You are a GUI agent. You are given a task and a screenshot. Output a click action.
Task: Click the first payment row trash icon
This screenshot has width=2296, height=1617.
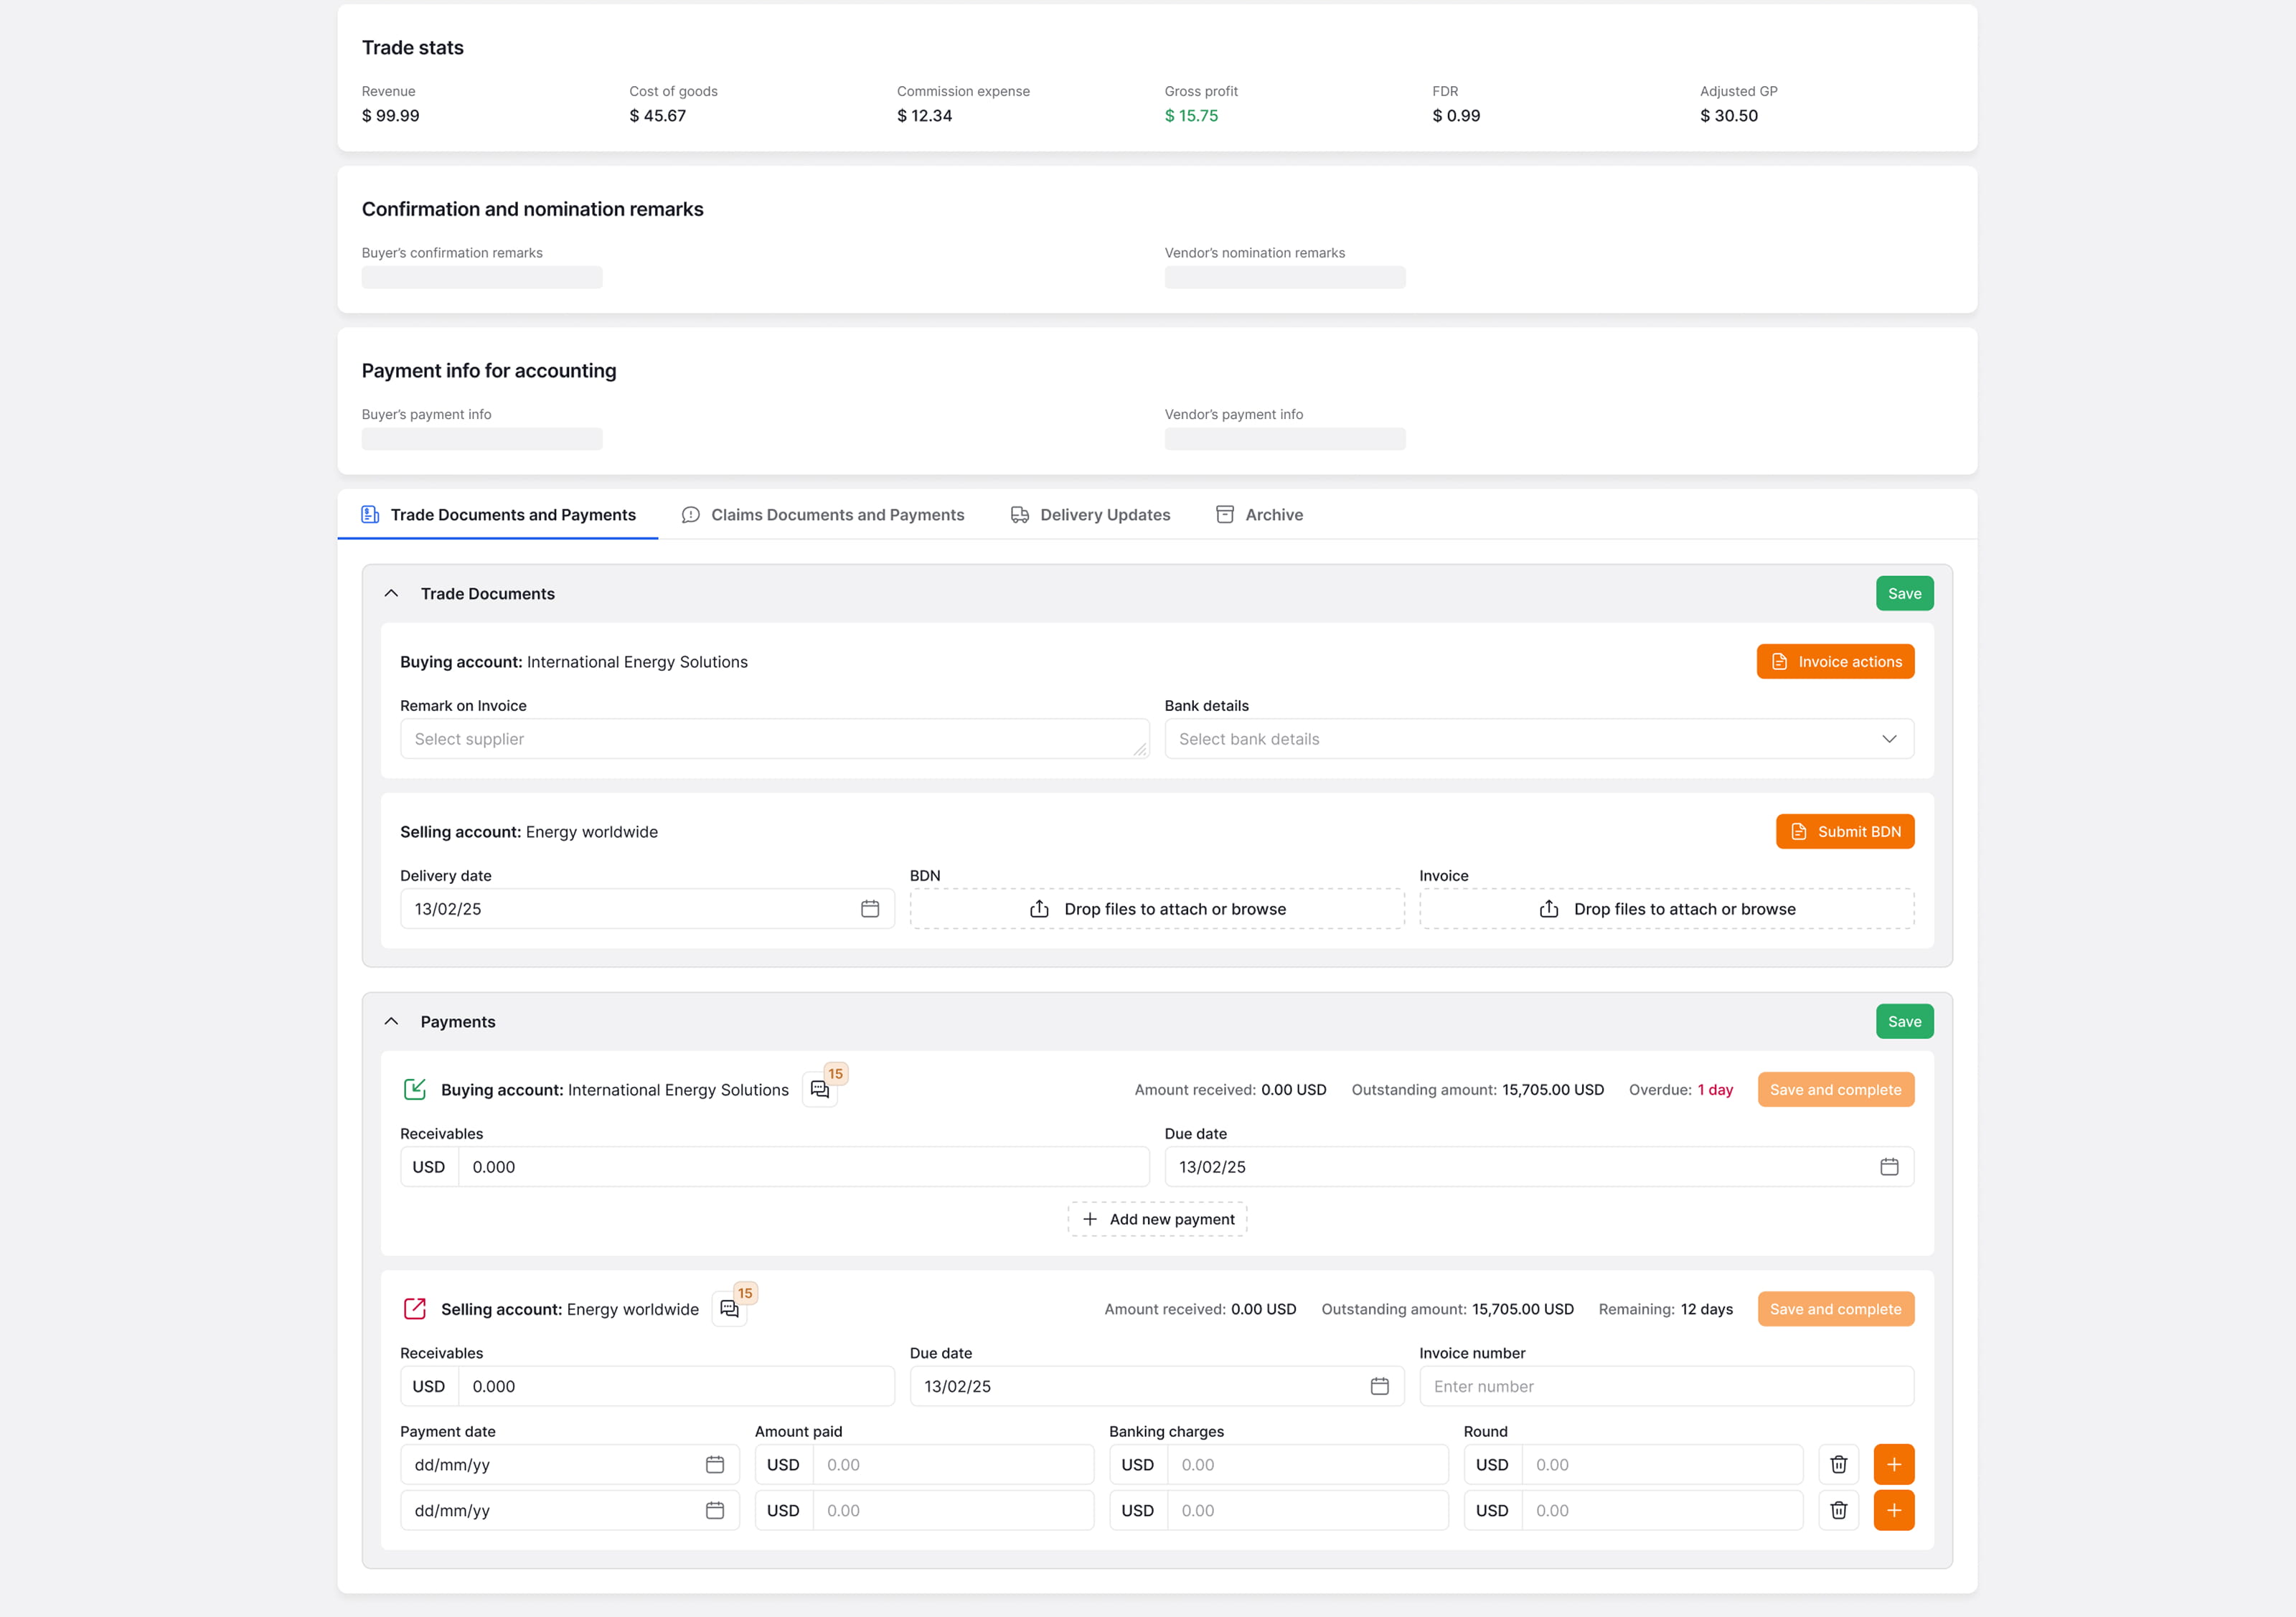[1838, 1464]
